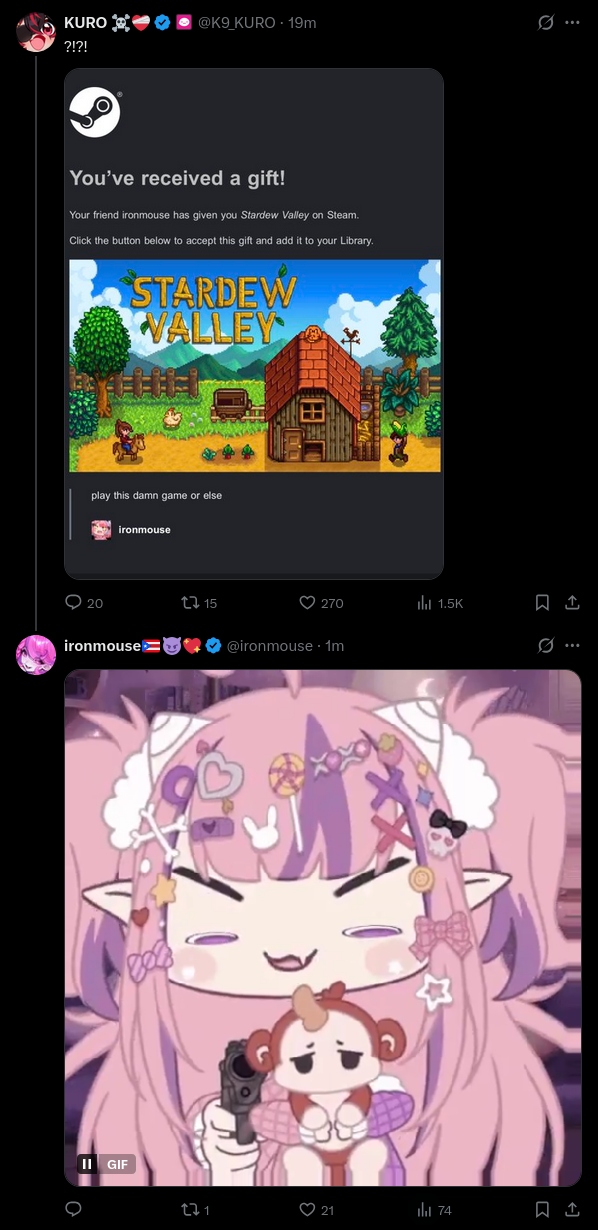Open Grok icon on ironmouse's reply
The image size is (598, 1230).
(546, 646)
